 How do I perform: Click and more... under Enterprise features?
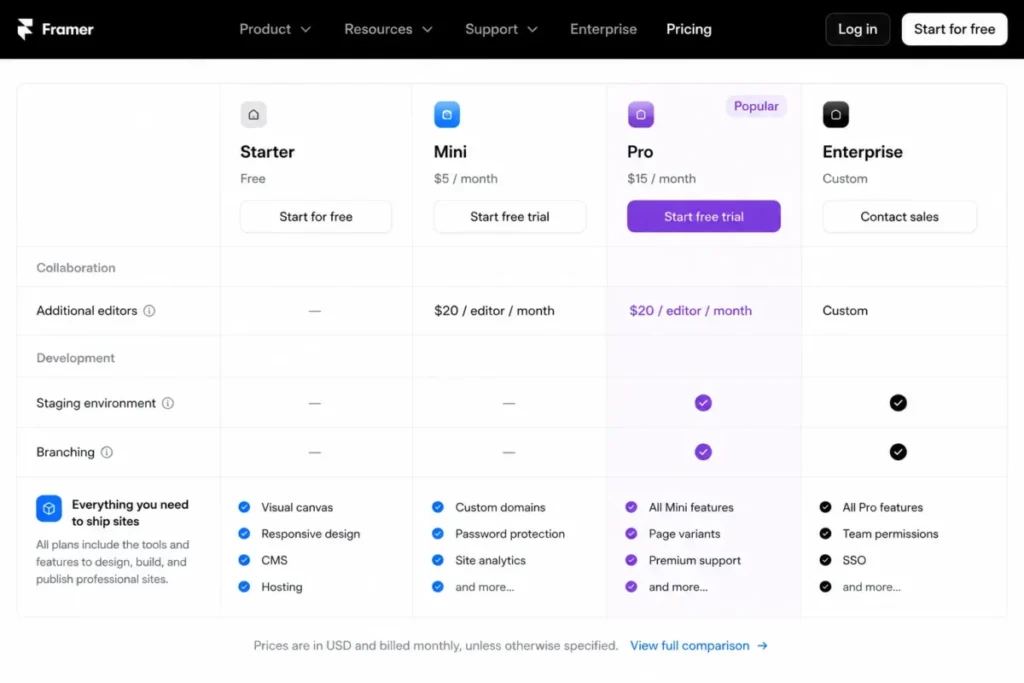(871, 587)
